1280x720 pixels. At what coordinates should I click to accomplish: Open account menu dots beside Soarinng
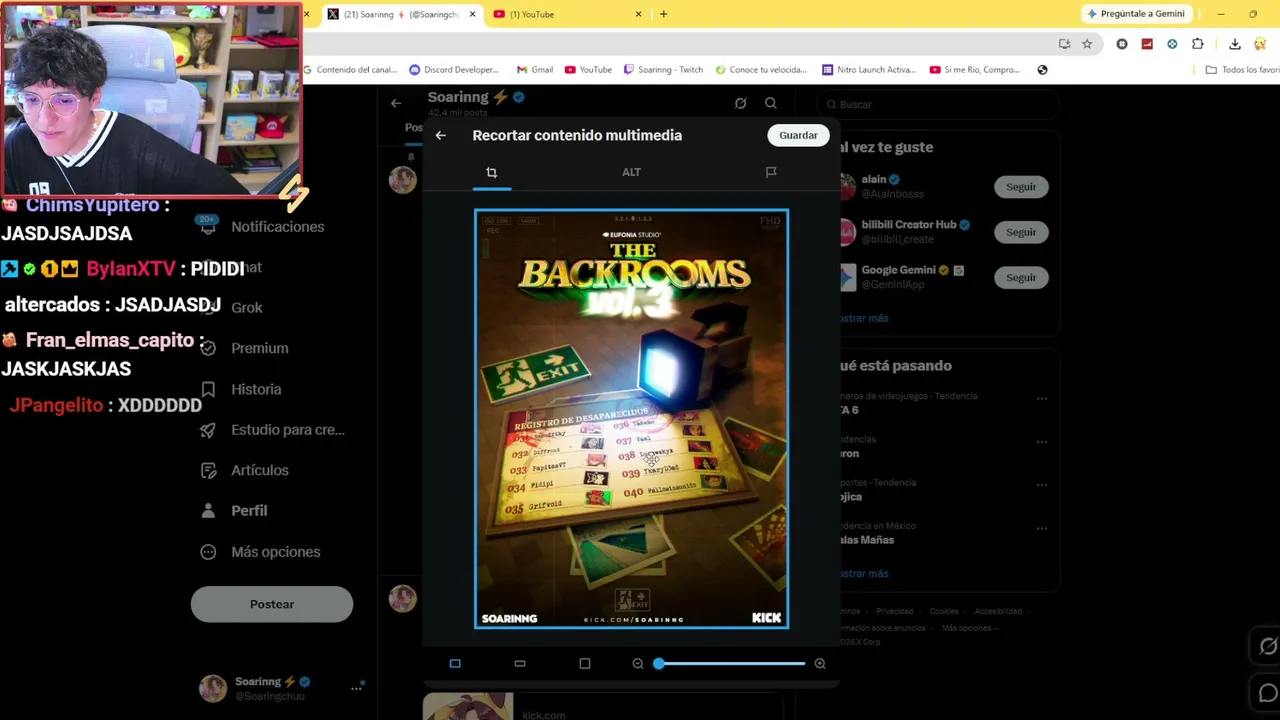pyautogui.click(x=356, y=688)
